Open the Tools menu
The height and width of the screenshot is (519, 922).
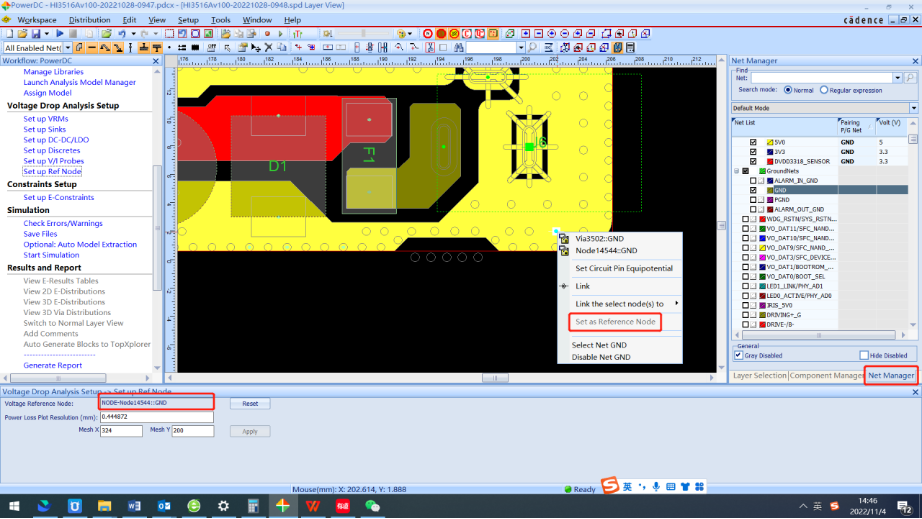point(221,20)
